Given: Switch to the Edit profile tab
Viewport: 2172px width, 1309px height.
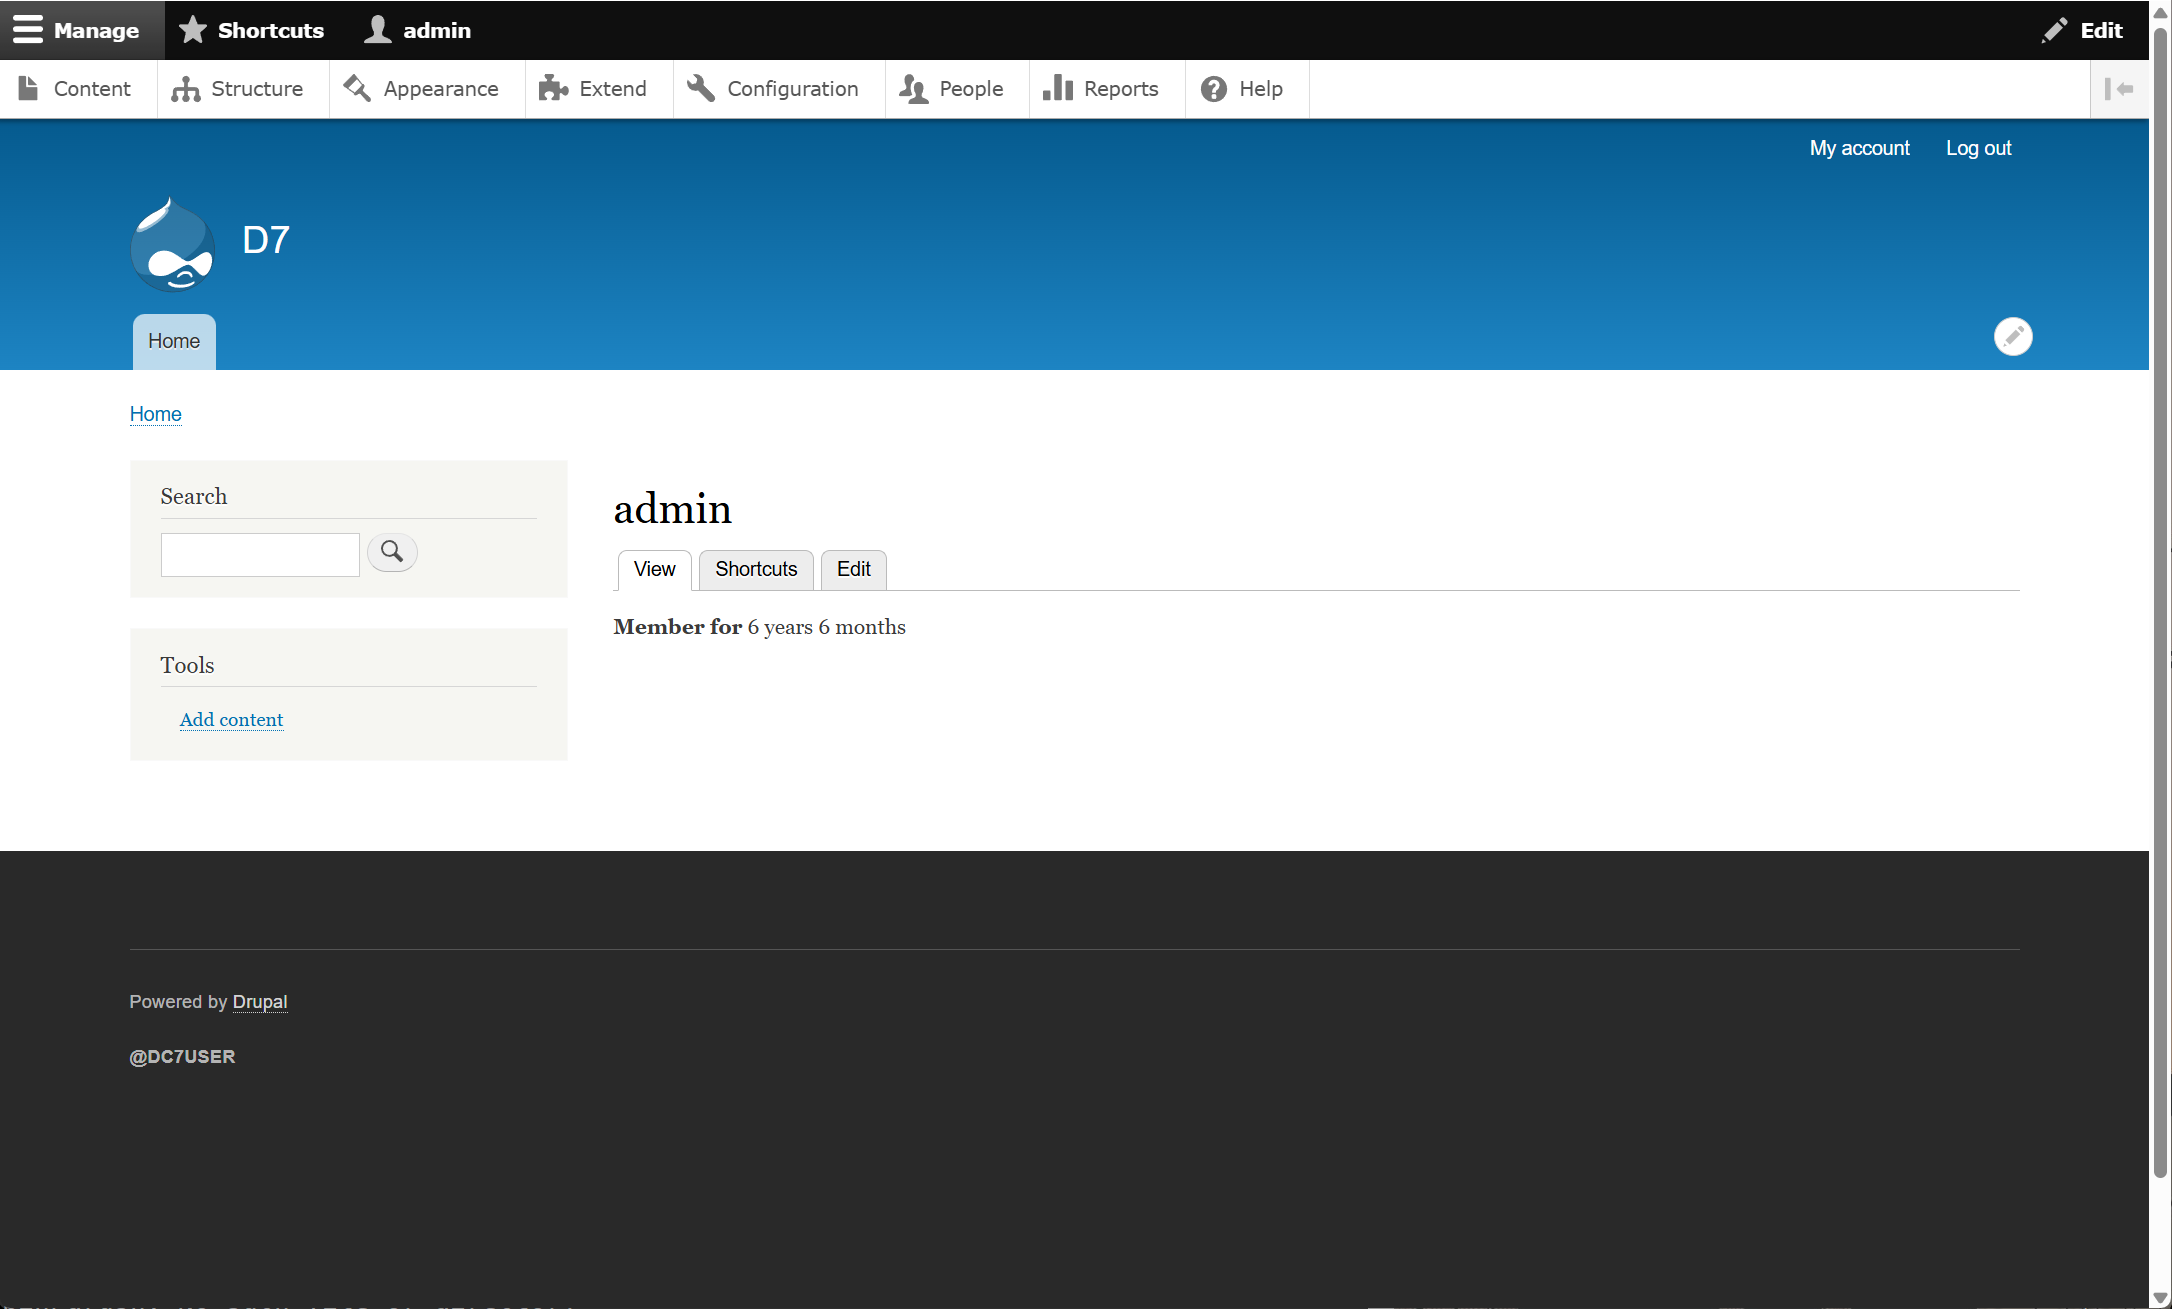Looking at the screenshot, I should tap(853, 569).
